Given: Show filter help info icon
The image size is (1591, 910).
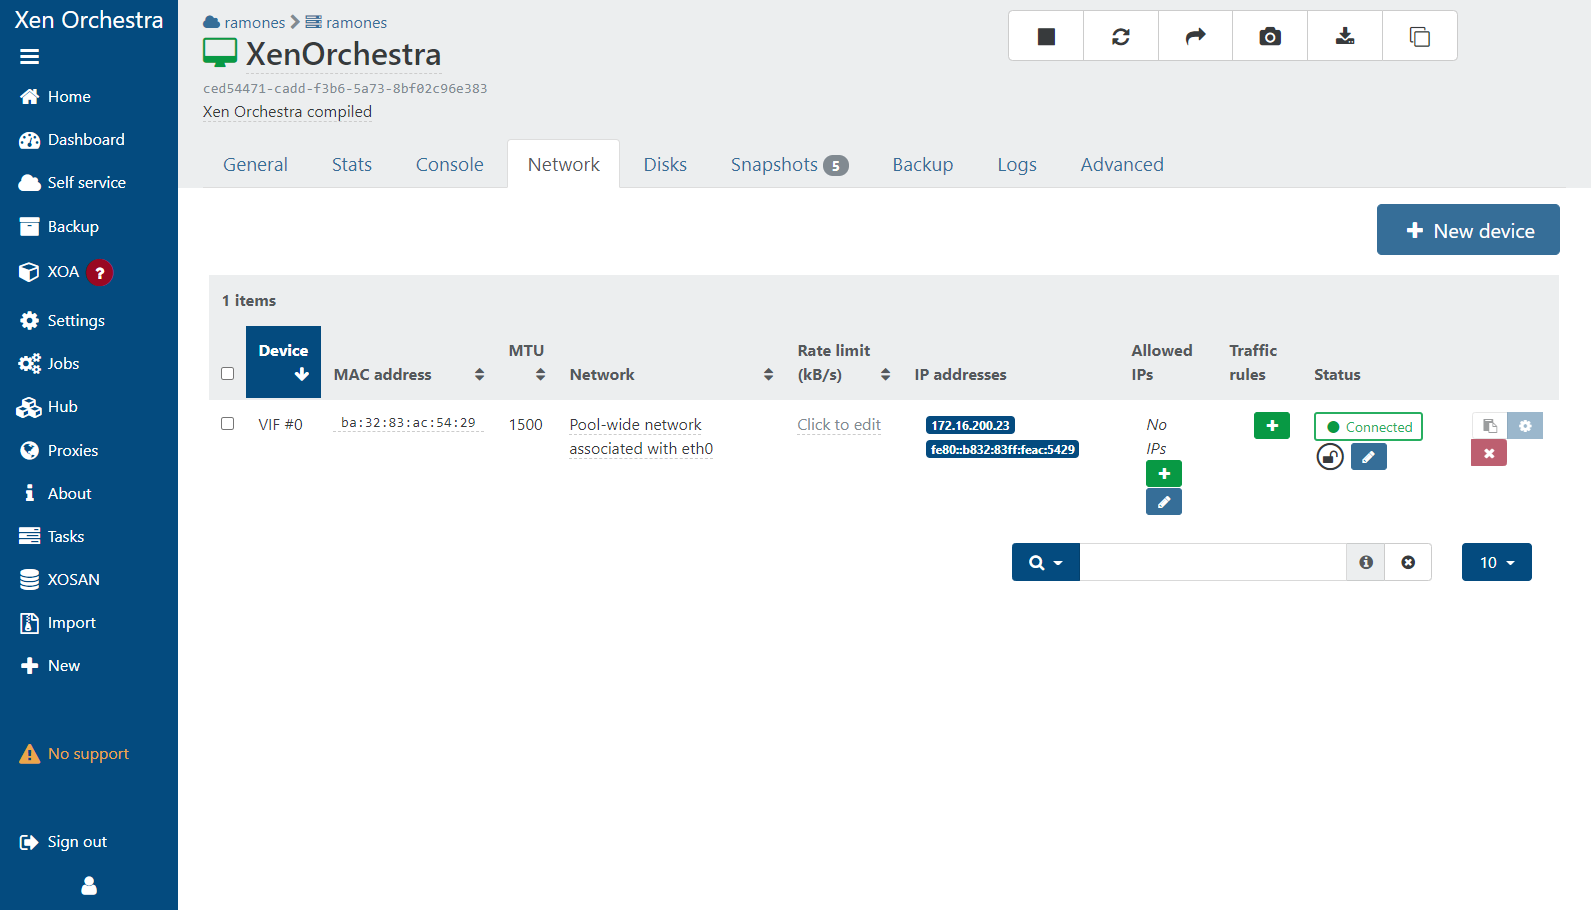Looking at the screenshot, I should [1366, 562].
